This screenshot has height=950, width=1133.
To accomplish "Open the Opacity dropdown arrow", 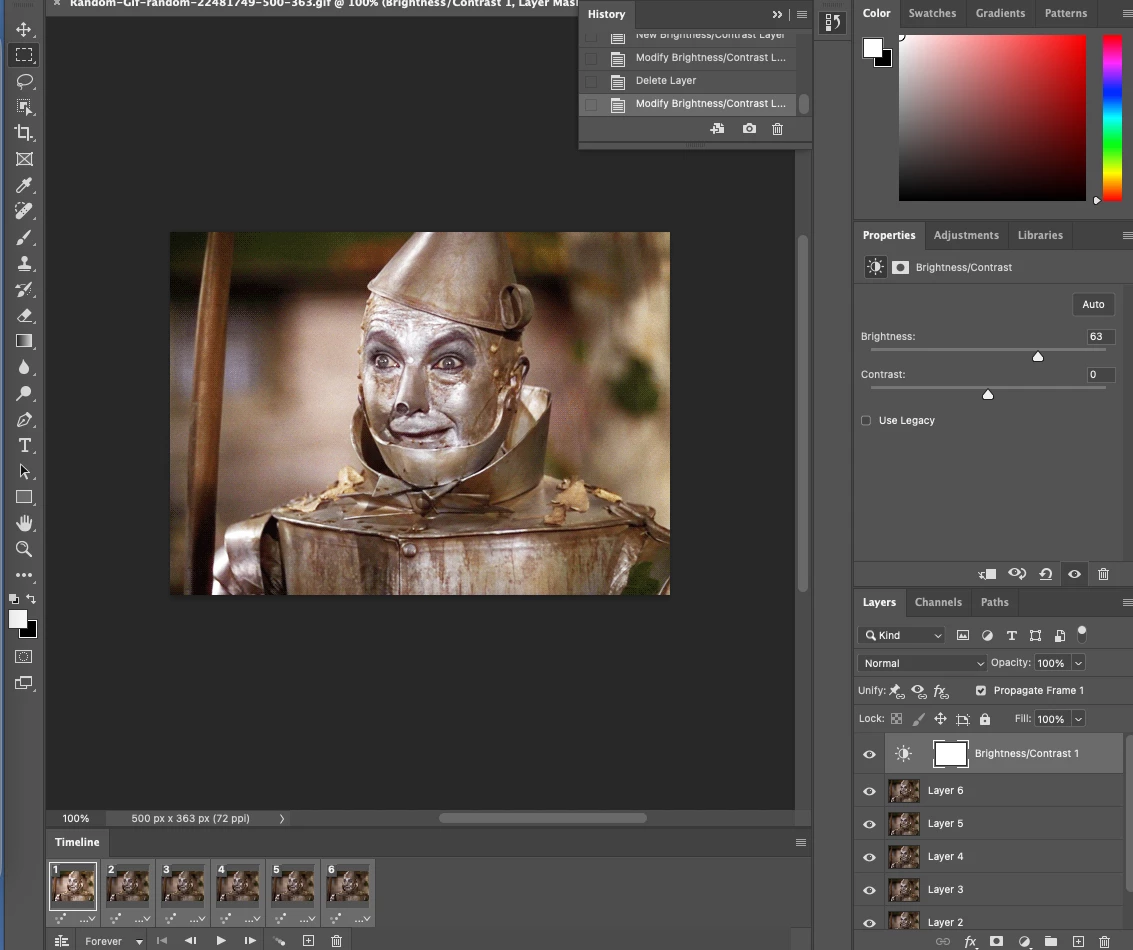I will click(1078, 663).
